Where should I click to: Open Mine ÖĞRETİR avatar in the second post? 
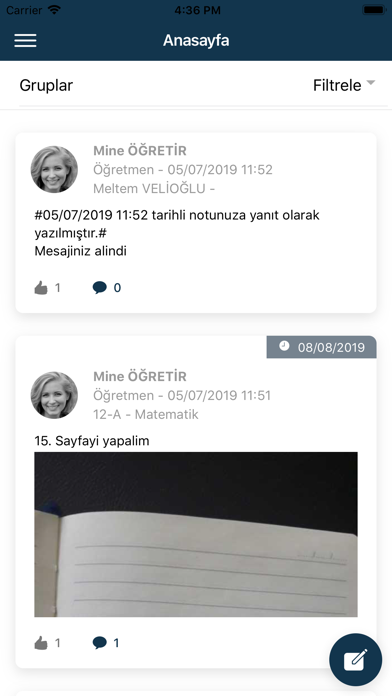(54, 395)
